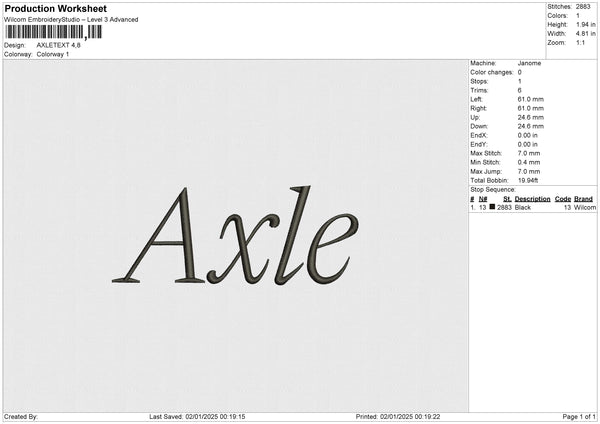600x424 pixels.
Task: Click the 'Total Bobbin:' label
Action: [x=489, y=180]
